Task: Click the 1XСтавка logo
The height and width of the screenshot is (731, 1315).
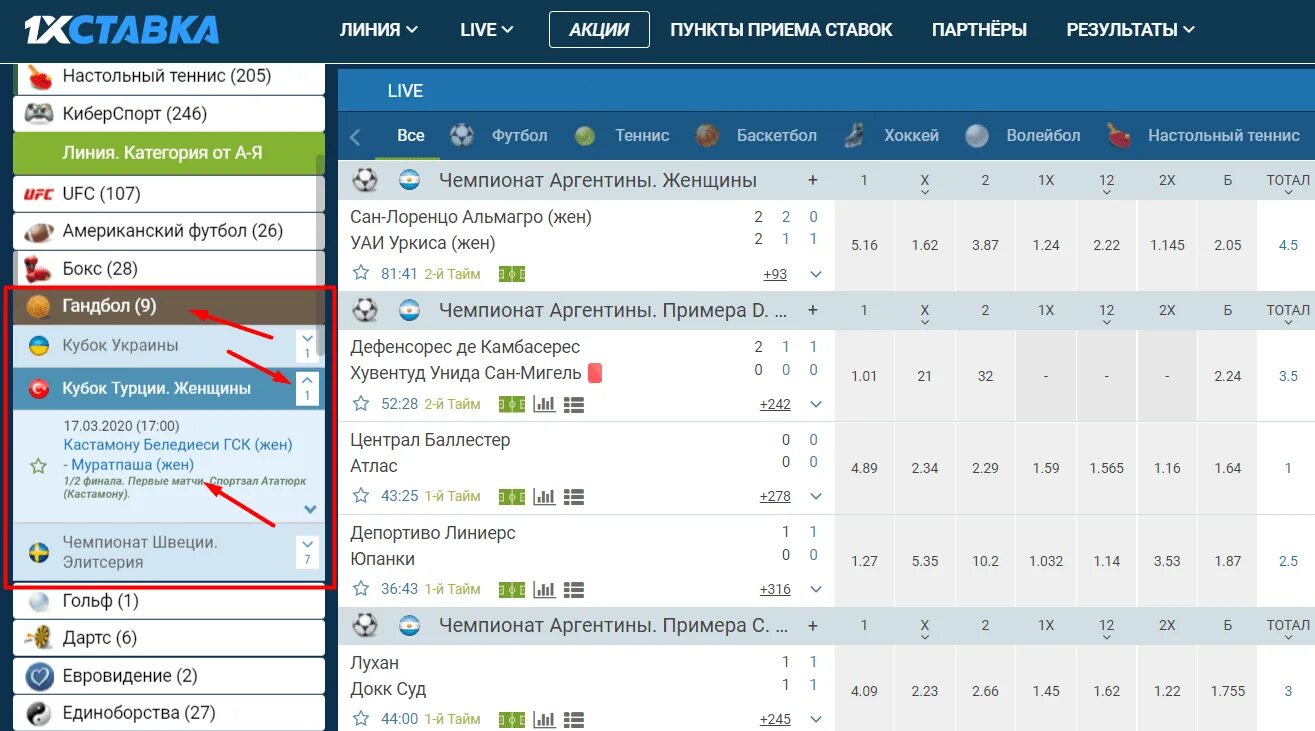Action: [x=122, y=30]
